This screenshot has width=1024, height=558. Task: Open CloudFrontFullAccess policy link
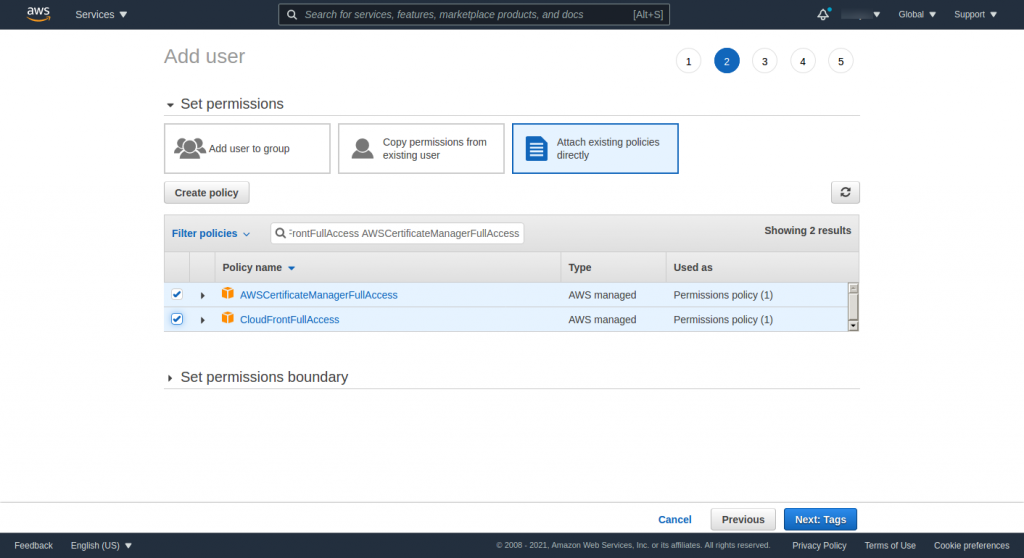[x=289, y=320]
